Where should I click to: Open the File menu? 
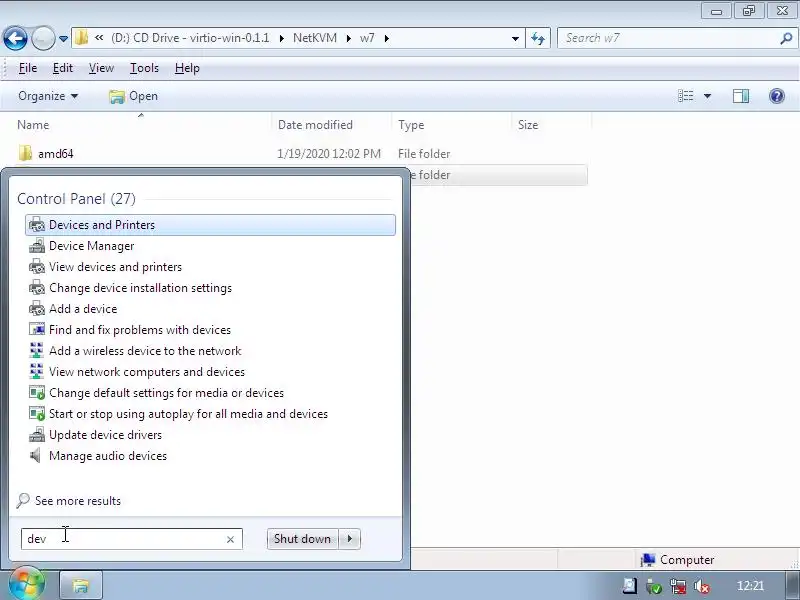pyautogui.click(x=28, y=68)
